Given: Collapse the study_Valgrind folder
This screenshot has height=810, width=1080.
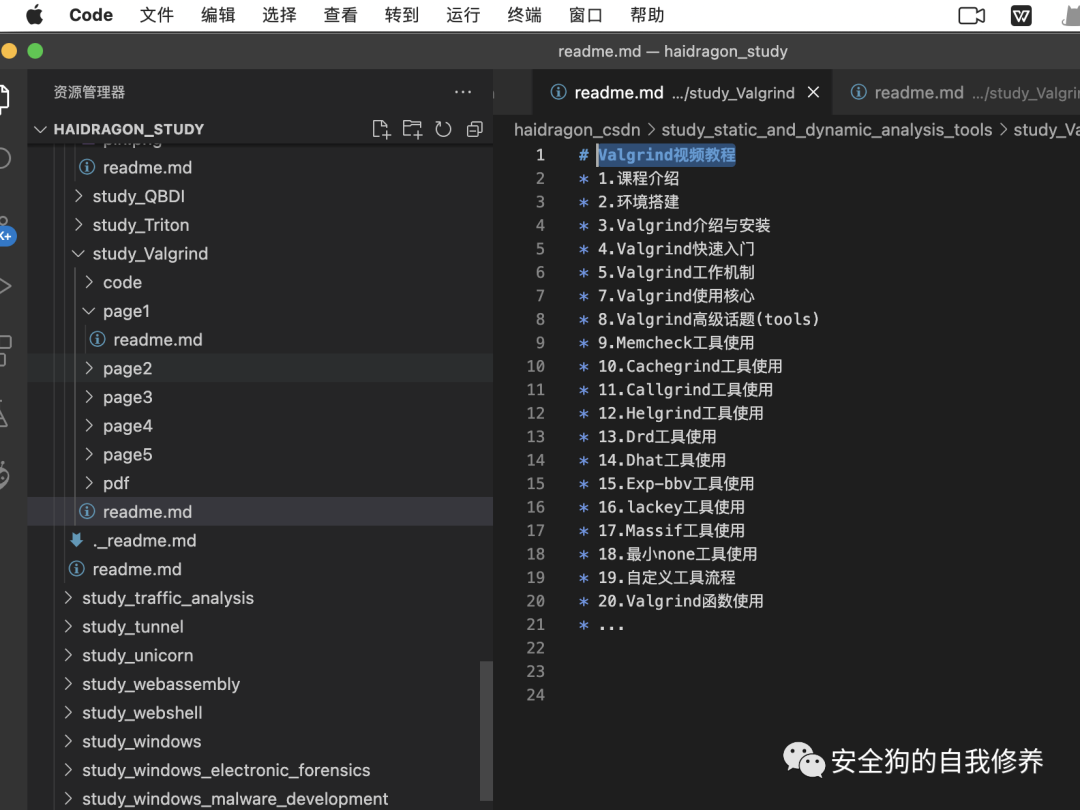Looking at the screenshot, I should point(79,253).
